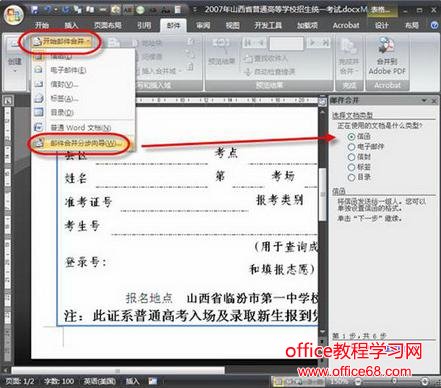Click the macro record icon in status bar

[x=153, y=381]
